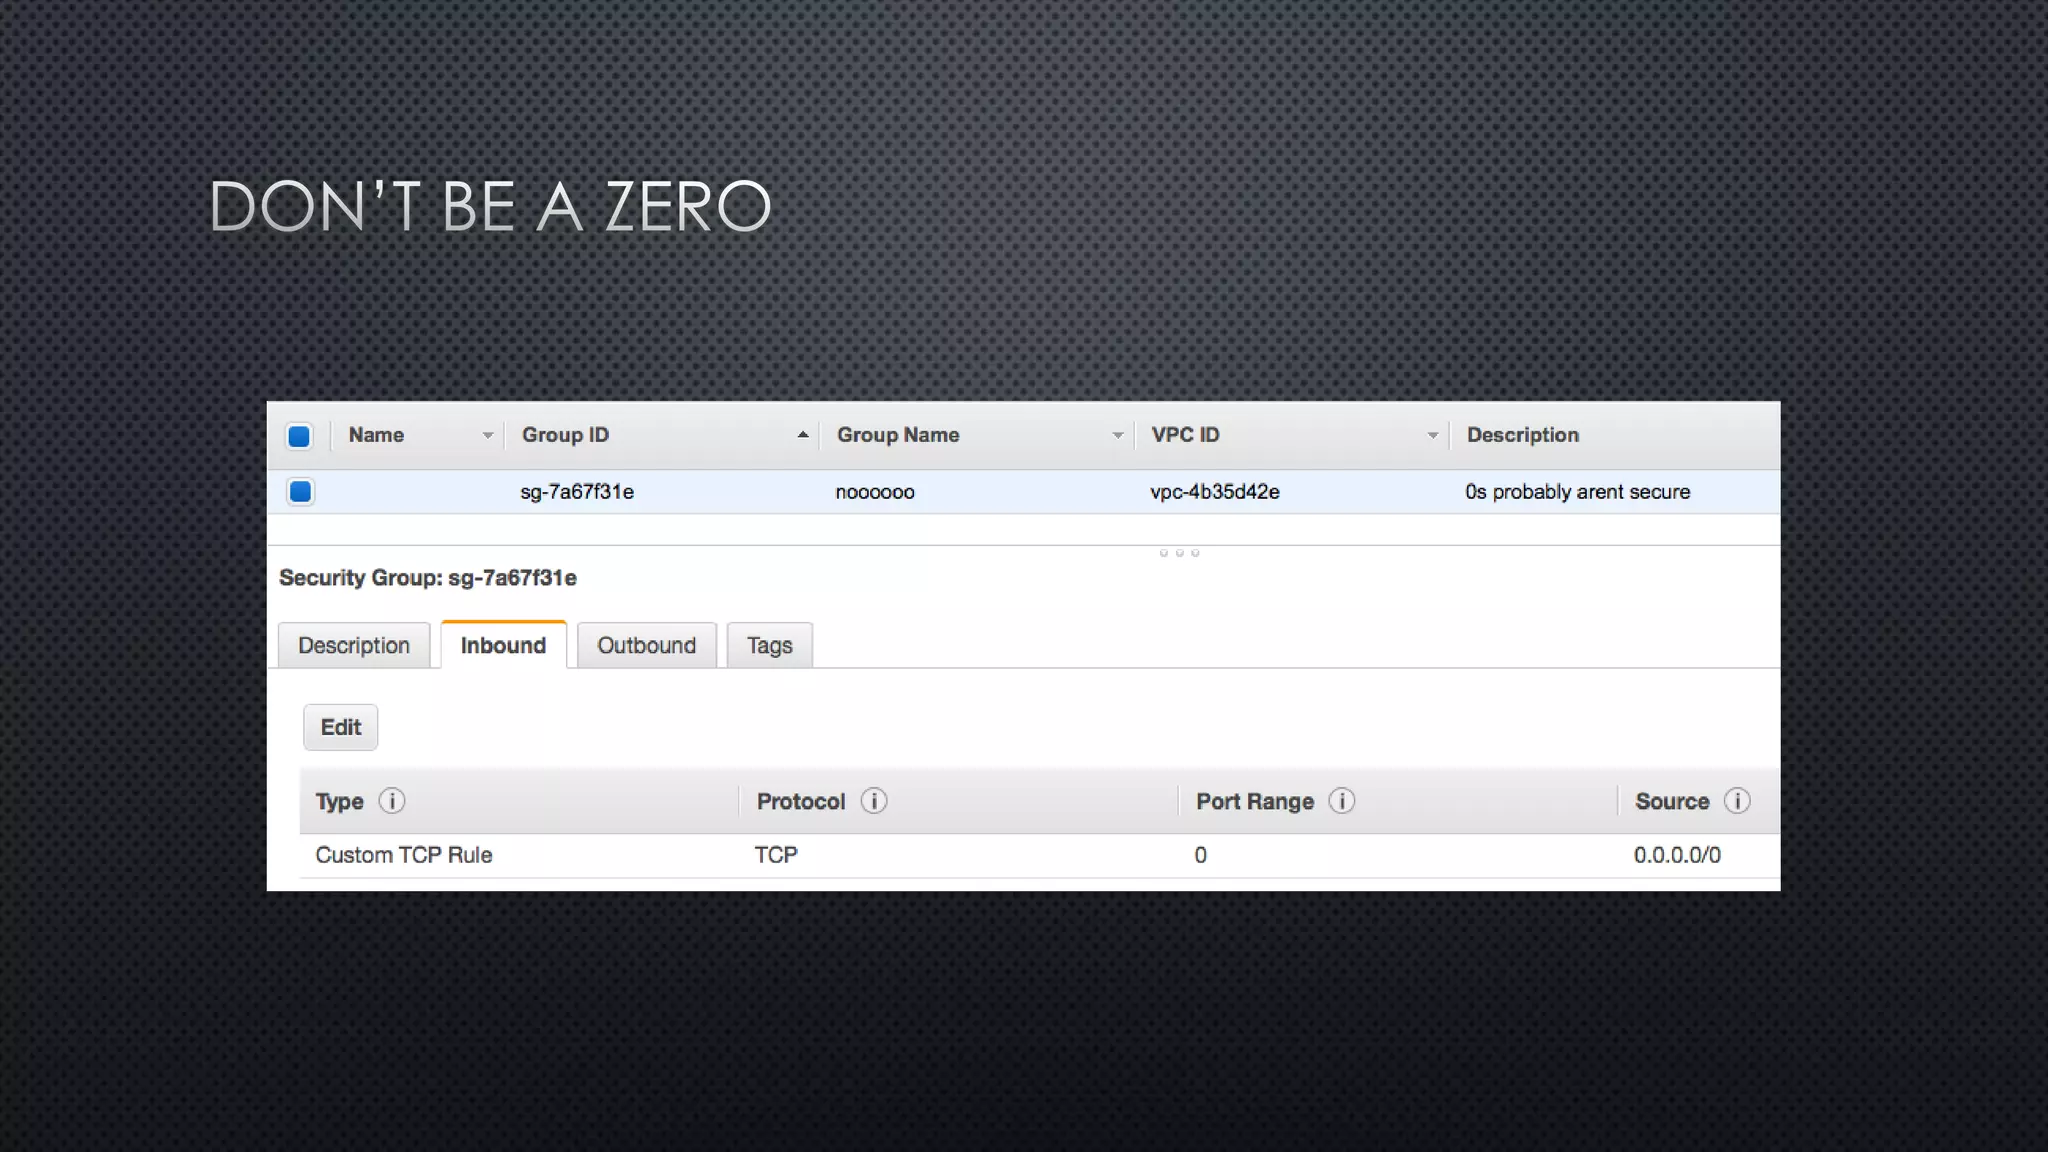Switch to the Description tab
The height and width of the screenshot is (1152, 2048).
tap(354, 646)
